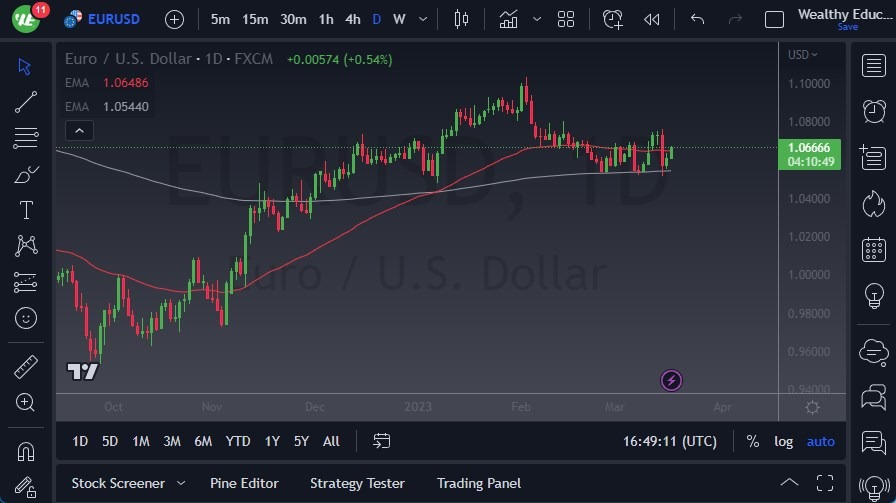Open the candlestick chart style selector
The height and width of the screenshot is (503, 896).
click(461, 19)
